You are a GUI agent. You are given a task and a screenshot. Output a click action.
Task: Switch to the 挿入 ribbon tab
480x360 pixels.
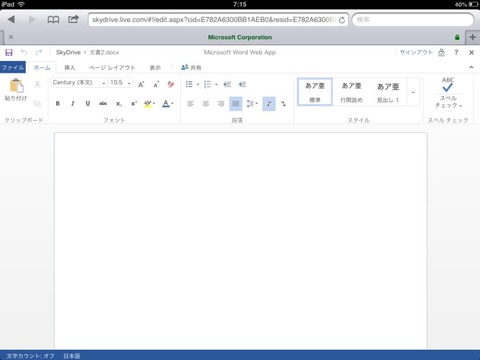click(x=70, y=68)
